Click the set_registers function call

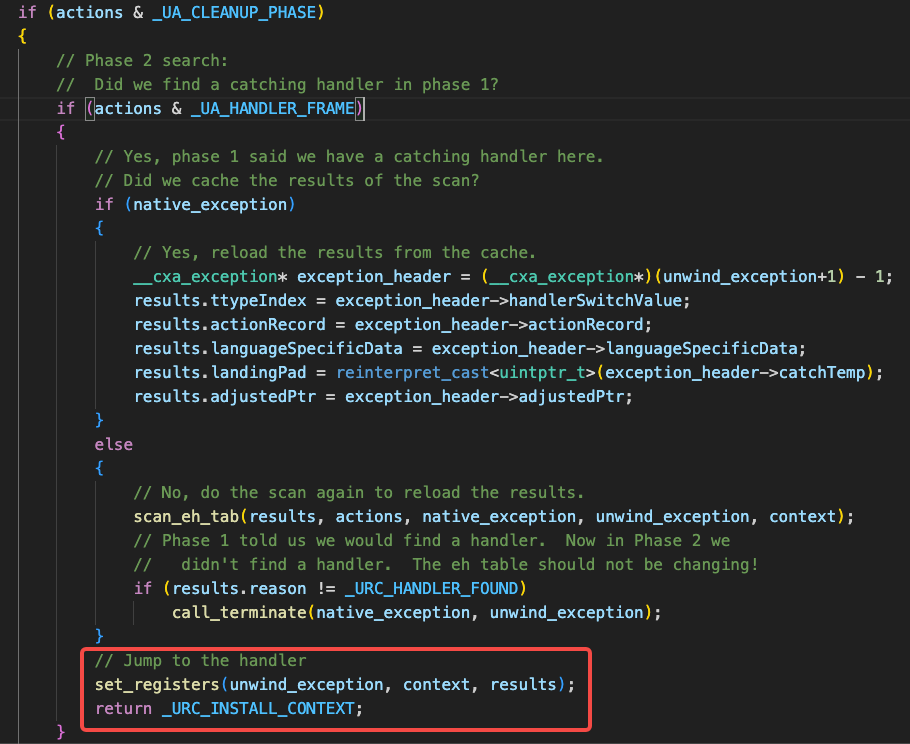pos(157,685)
